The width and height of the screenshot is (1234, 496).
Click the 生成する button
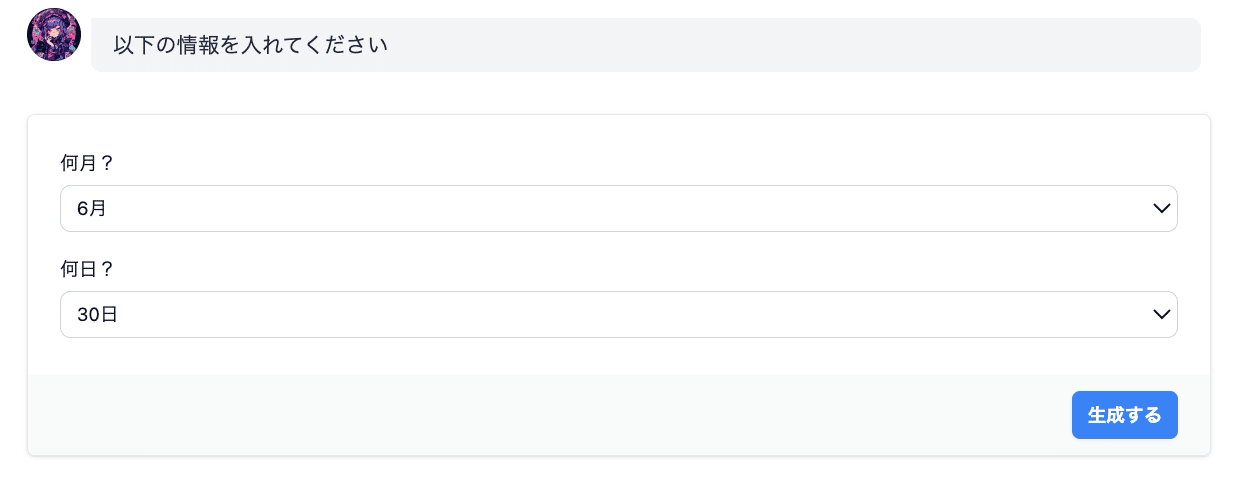[1124, 415]
